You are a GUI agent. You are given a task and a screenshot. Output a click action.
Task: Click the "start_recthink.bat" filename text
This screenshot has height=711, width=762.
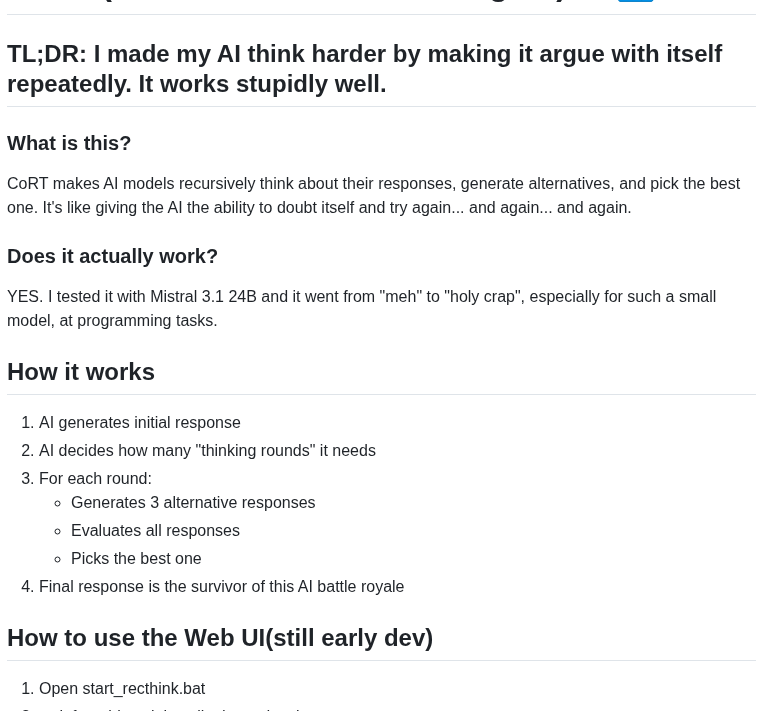(143, 688)
